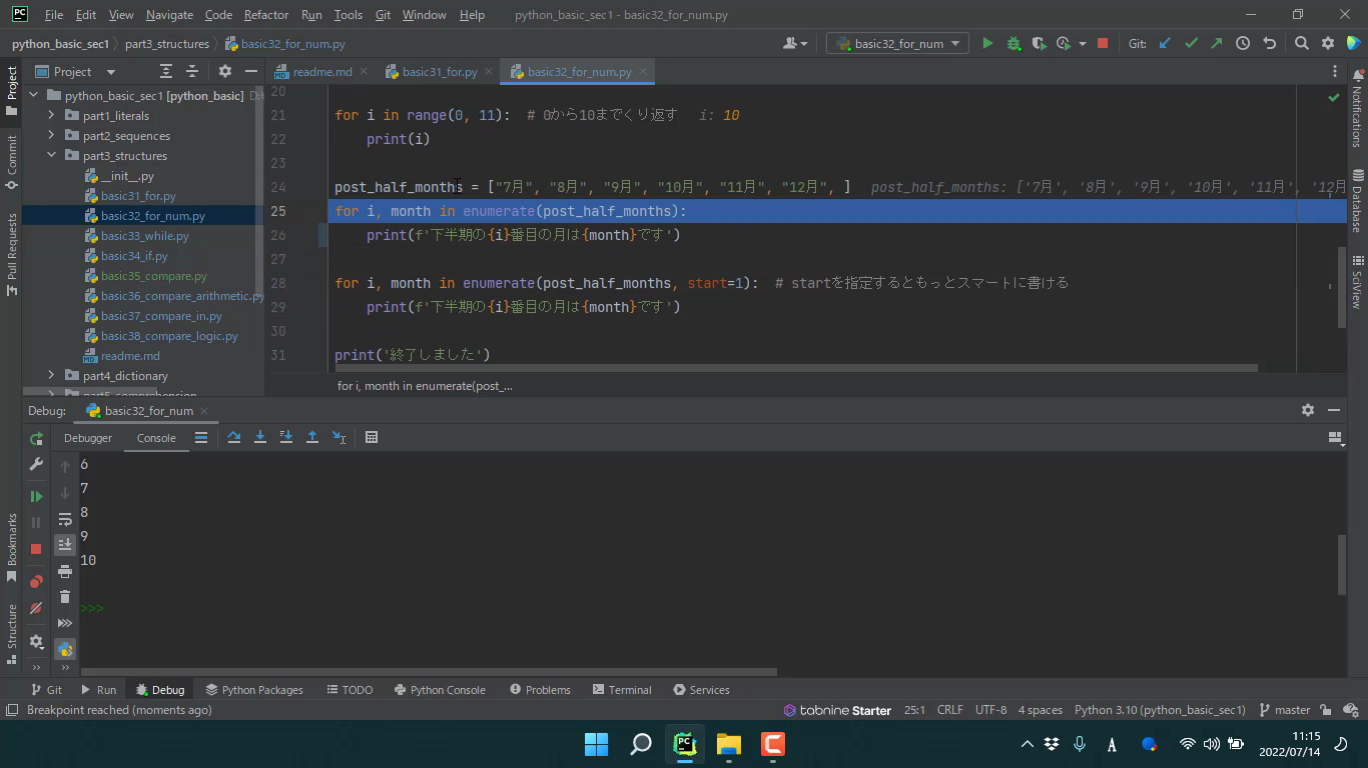The width and height of the screenshot is (1368, 768).
Task: Open the Refactor menu
Action: coord(265,15)
